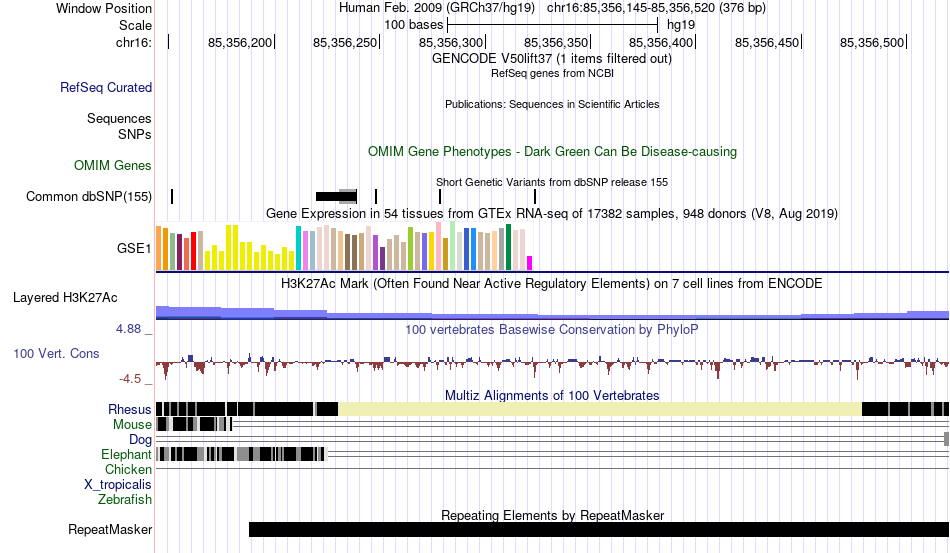Click the Sequences track label
This screenshot has height=553, width=950.
[x=119, y=118]
